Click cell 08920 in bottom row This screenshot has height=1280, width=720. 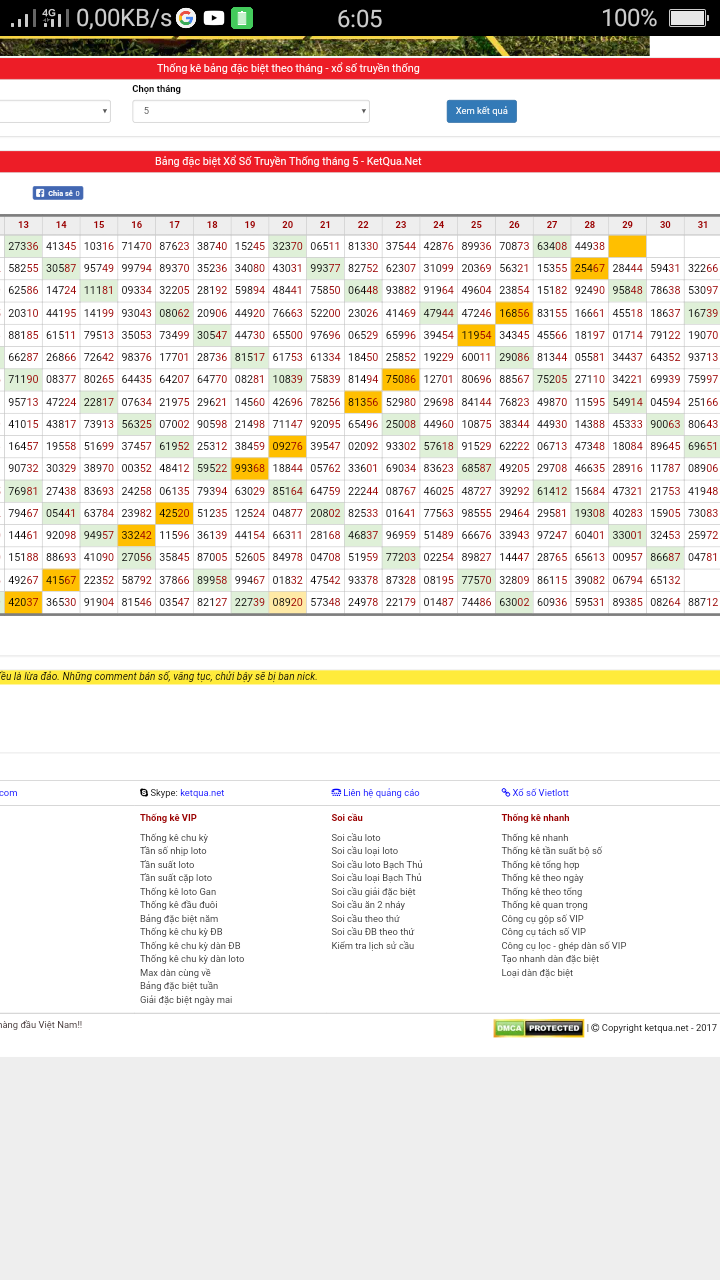pos(287,602)
